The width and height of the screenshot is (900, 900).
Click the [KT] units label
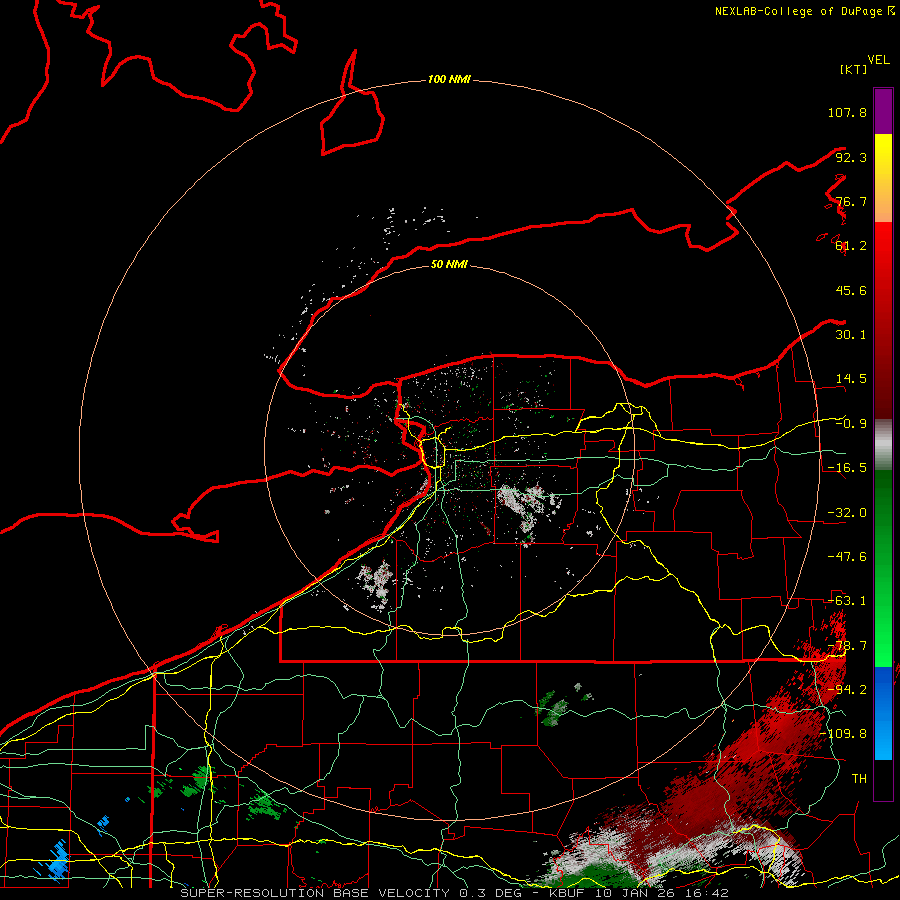pos(854,69)
